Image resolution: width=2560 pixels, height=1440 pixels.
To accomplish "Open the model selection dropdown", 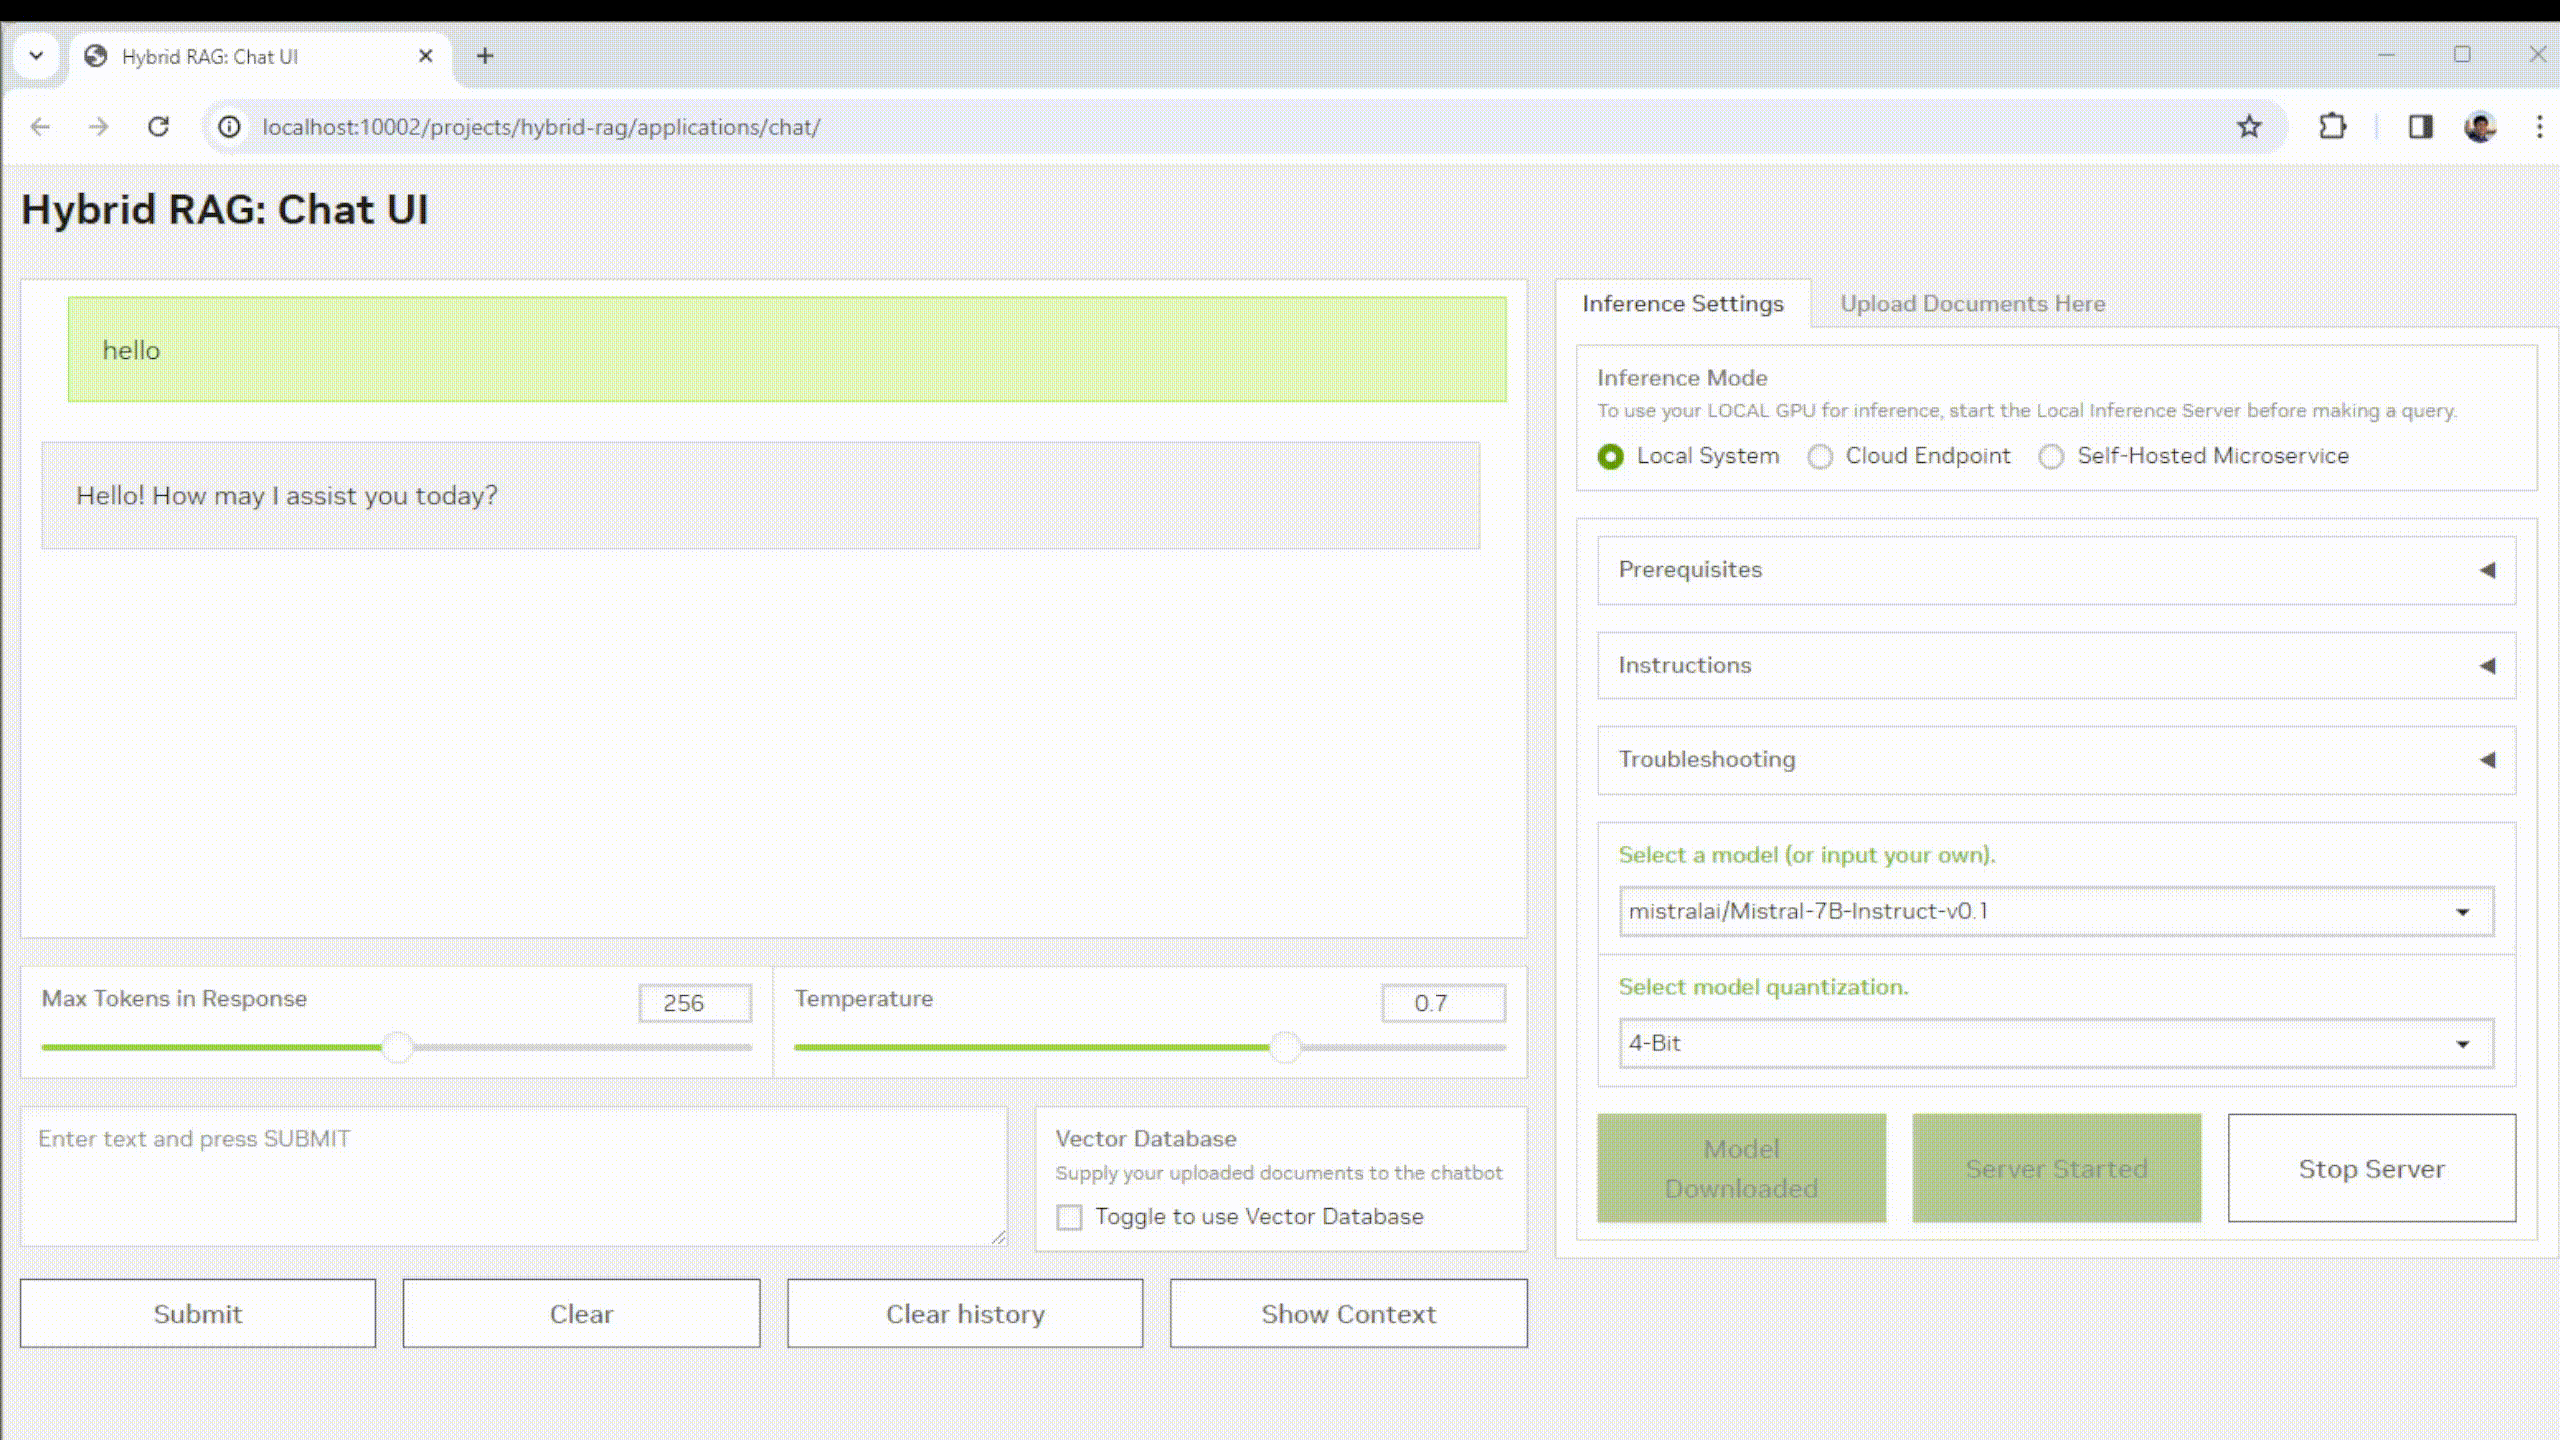I will [2056, 911].
